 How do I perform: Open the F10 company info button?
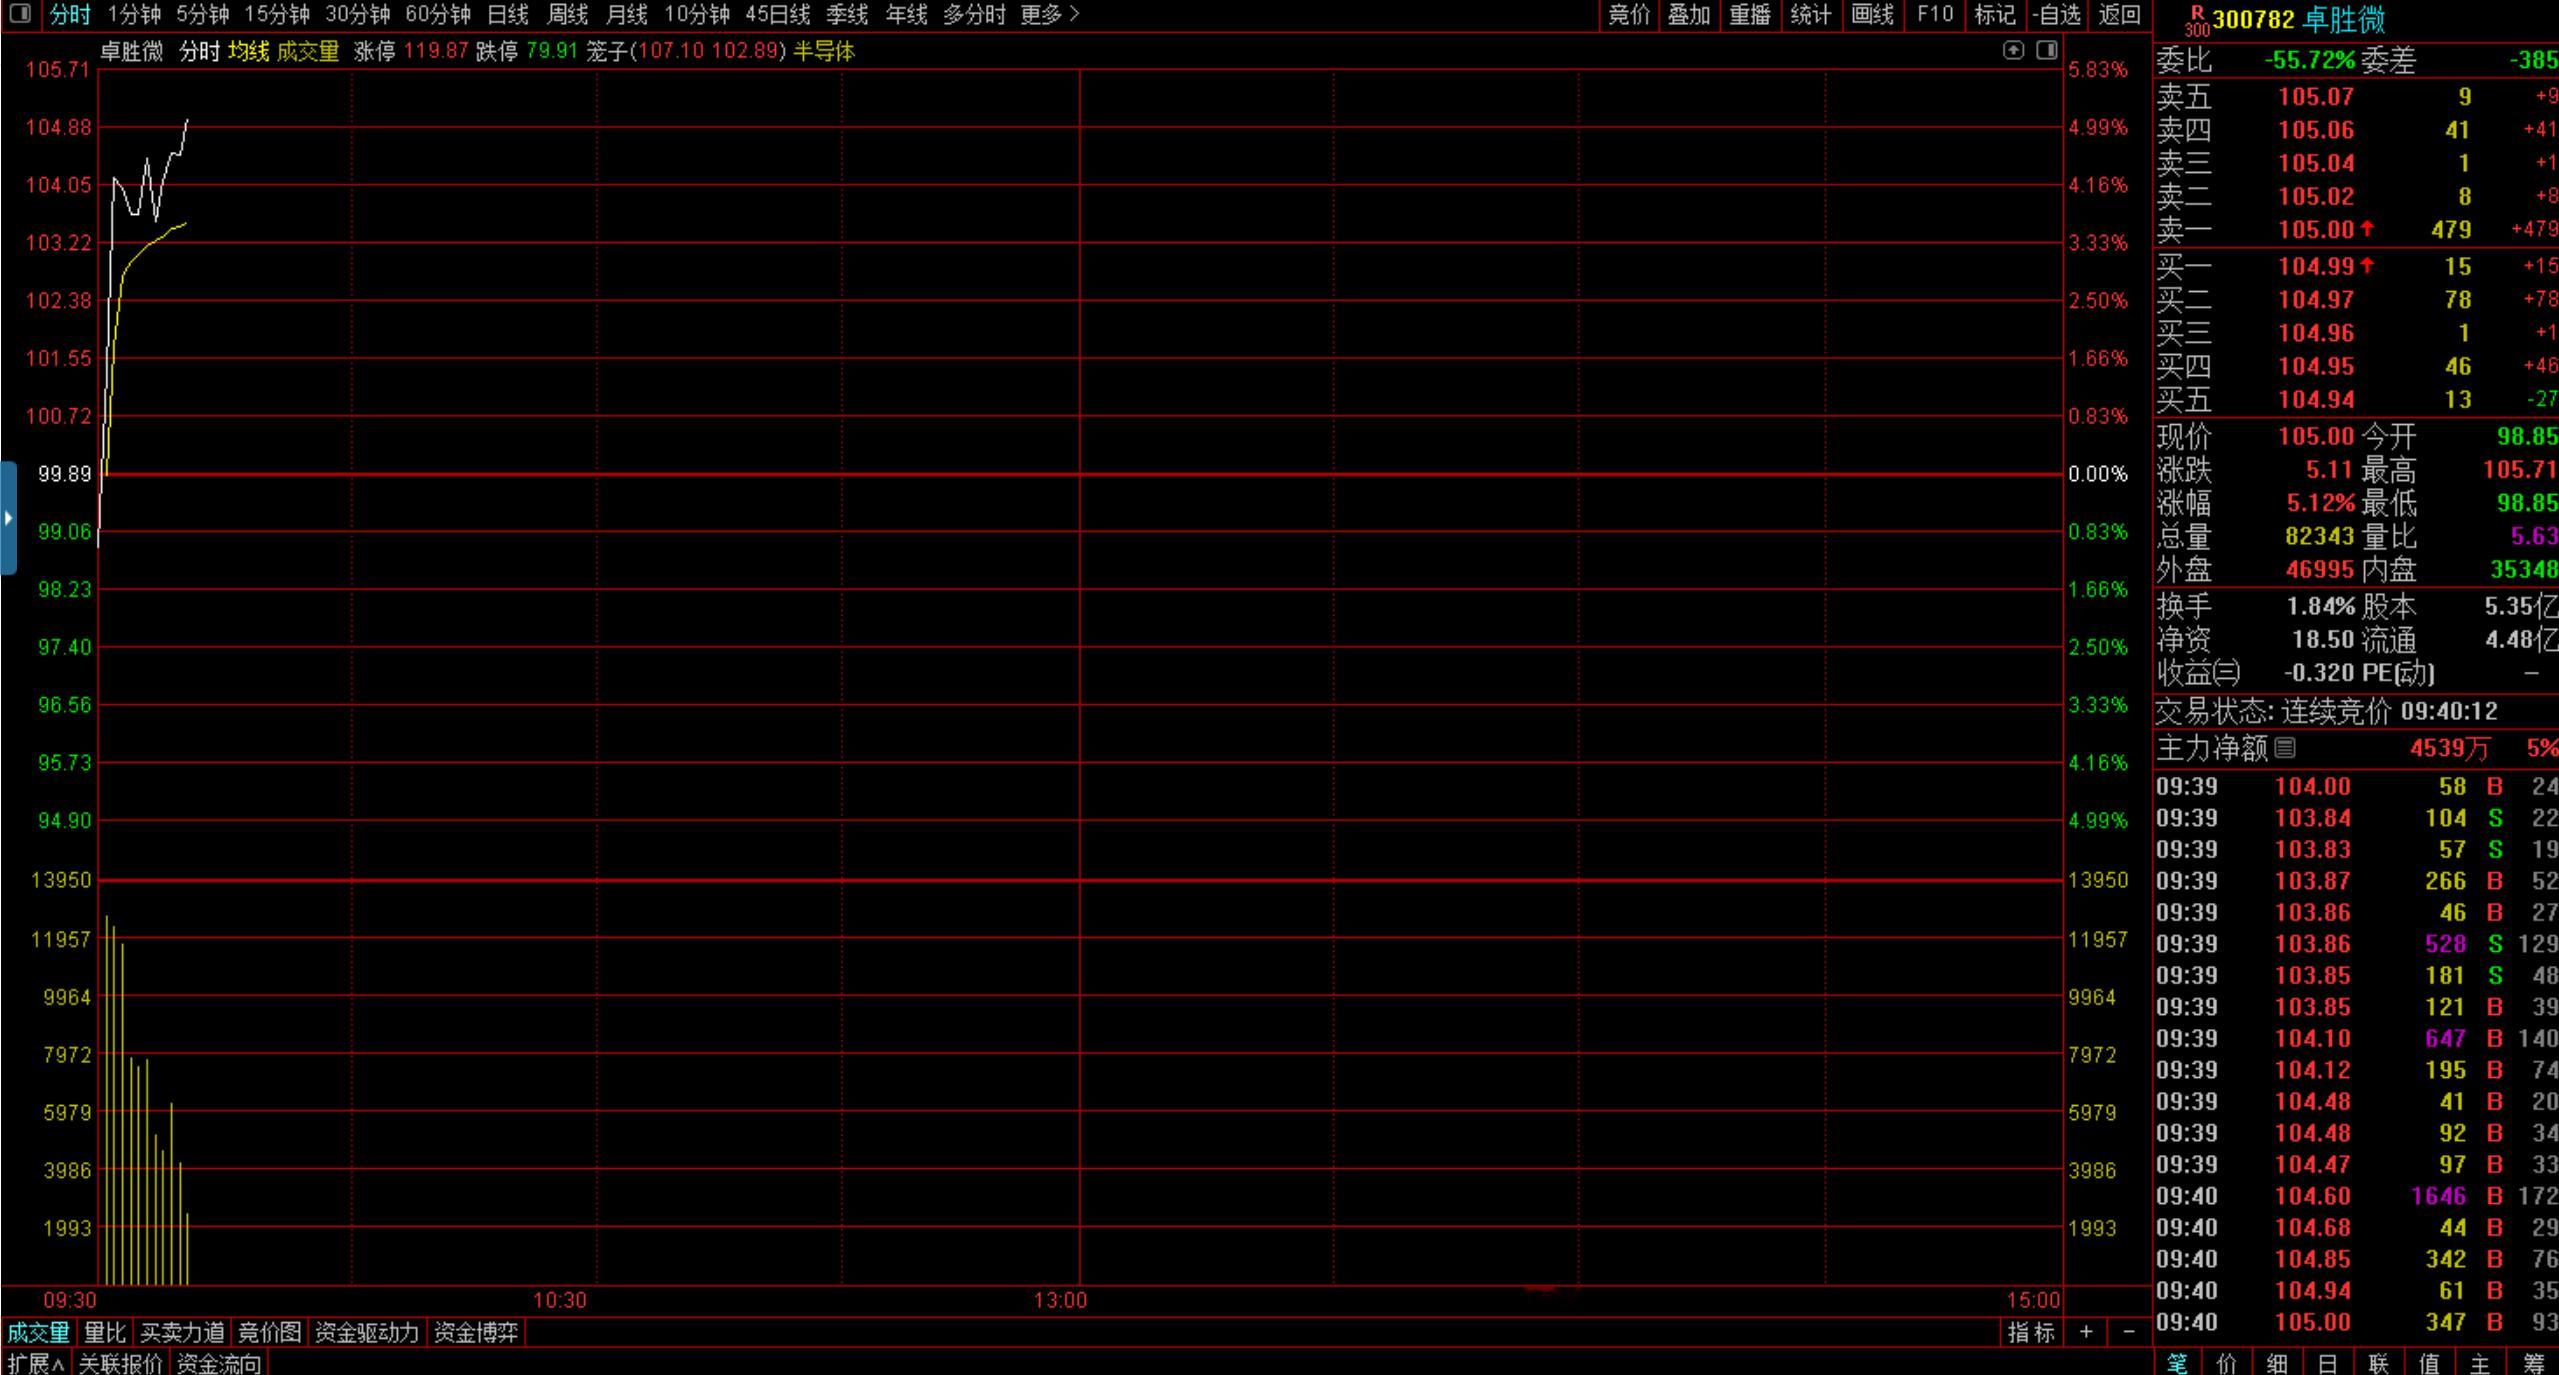(x=1934, y=15)
